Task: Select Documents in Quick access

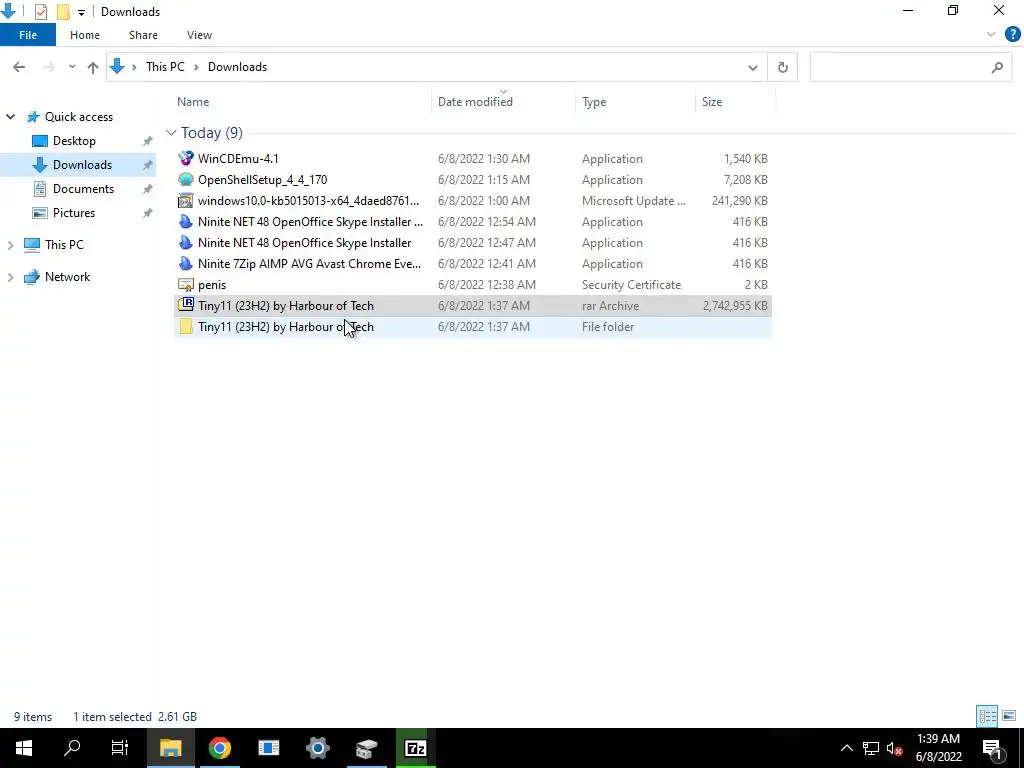Action: pos(83,189)
